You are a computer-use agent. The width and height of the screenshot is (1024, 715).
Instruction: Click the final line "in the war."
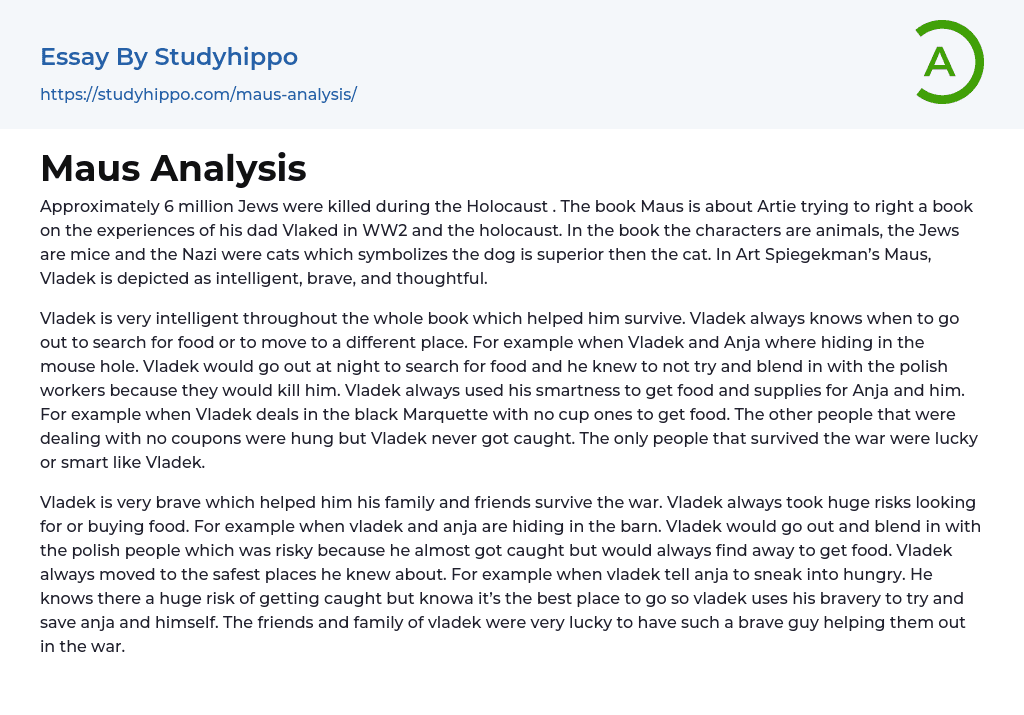coord(82,646)
